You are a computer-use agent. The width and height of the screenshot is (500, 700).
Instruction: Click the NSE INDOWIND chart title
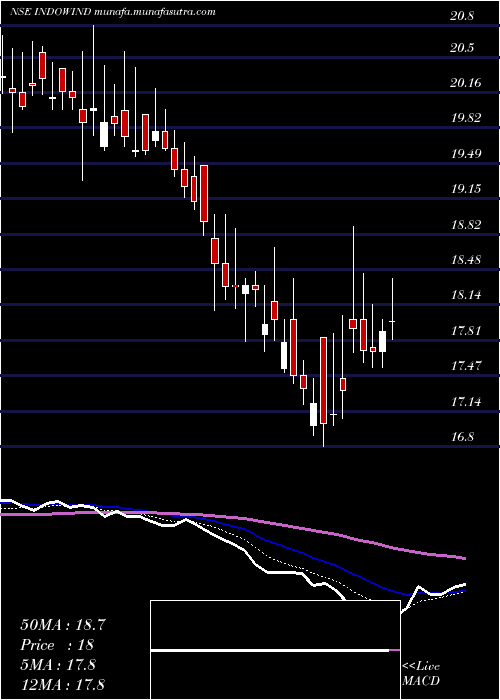(113, 12)
